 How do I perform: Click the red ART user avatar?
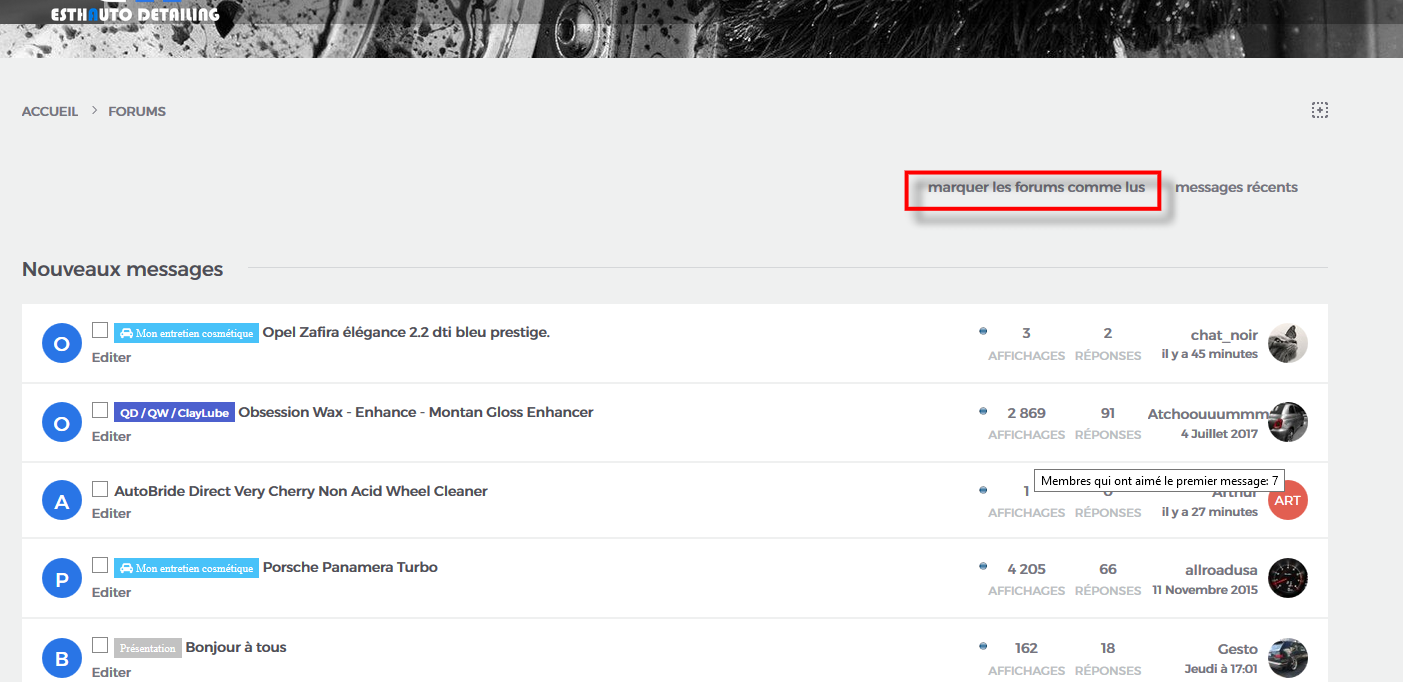(1287, 500)
